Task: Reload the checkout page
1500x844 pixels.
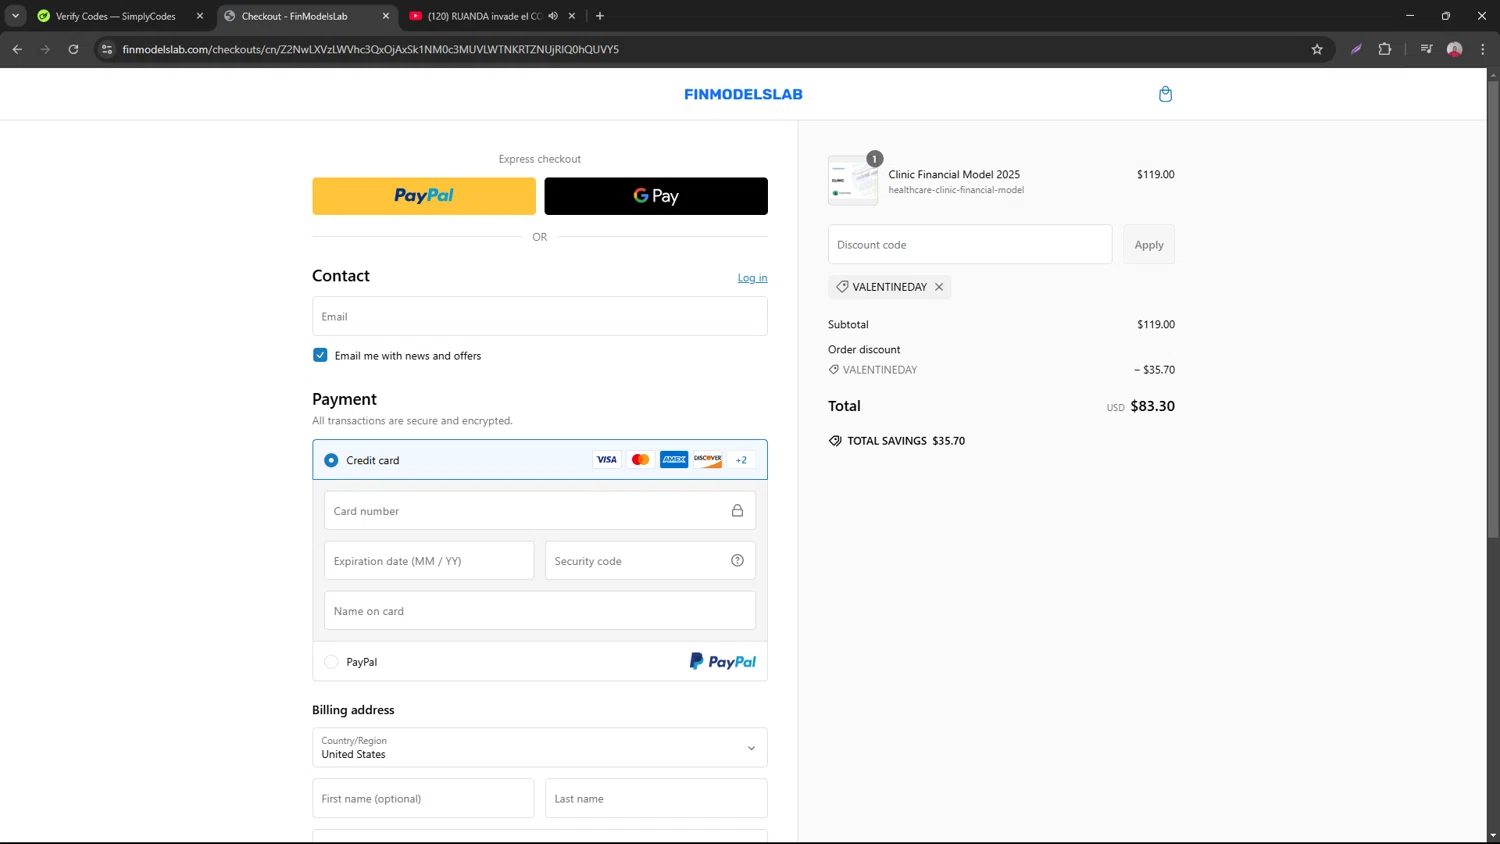Action: tap(73, 49)
